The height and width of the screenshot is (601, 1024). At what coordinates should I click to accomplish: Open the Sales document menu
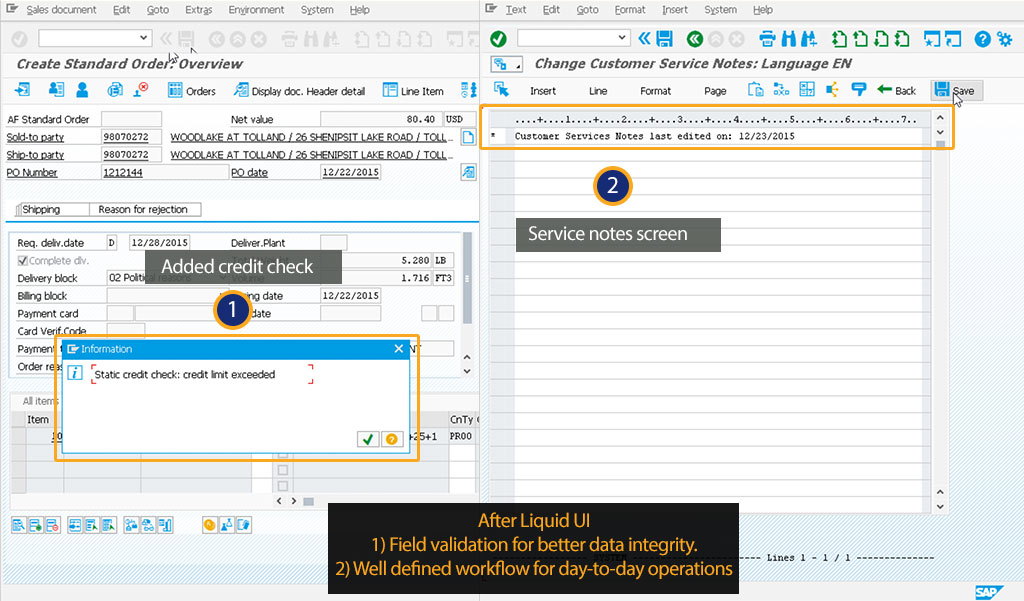[x=61, y=10]
